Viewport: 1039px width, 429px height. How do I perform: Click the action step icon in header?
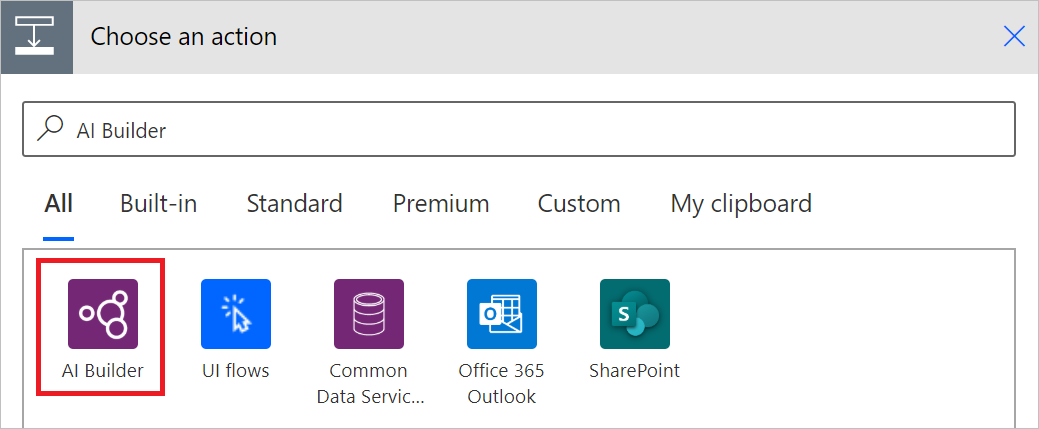pos(37,37)
